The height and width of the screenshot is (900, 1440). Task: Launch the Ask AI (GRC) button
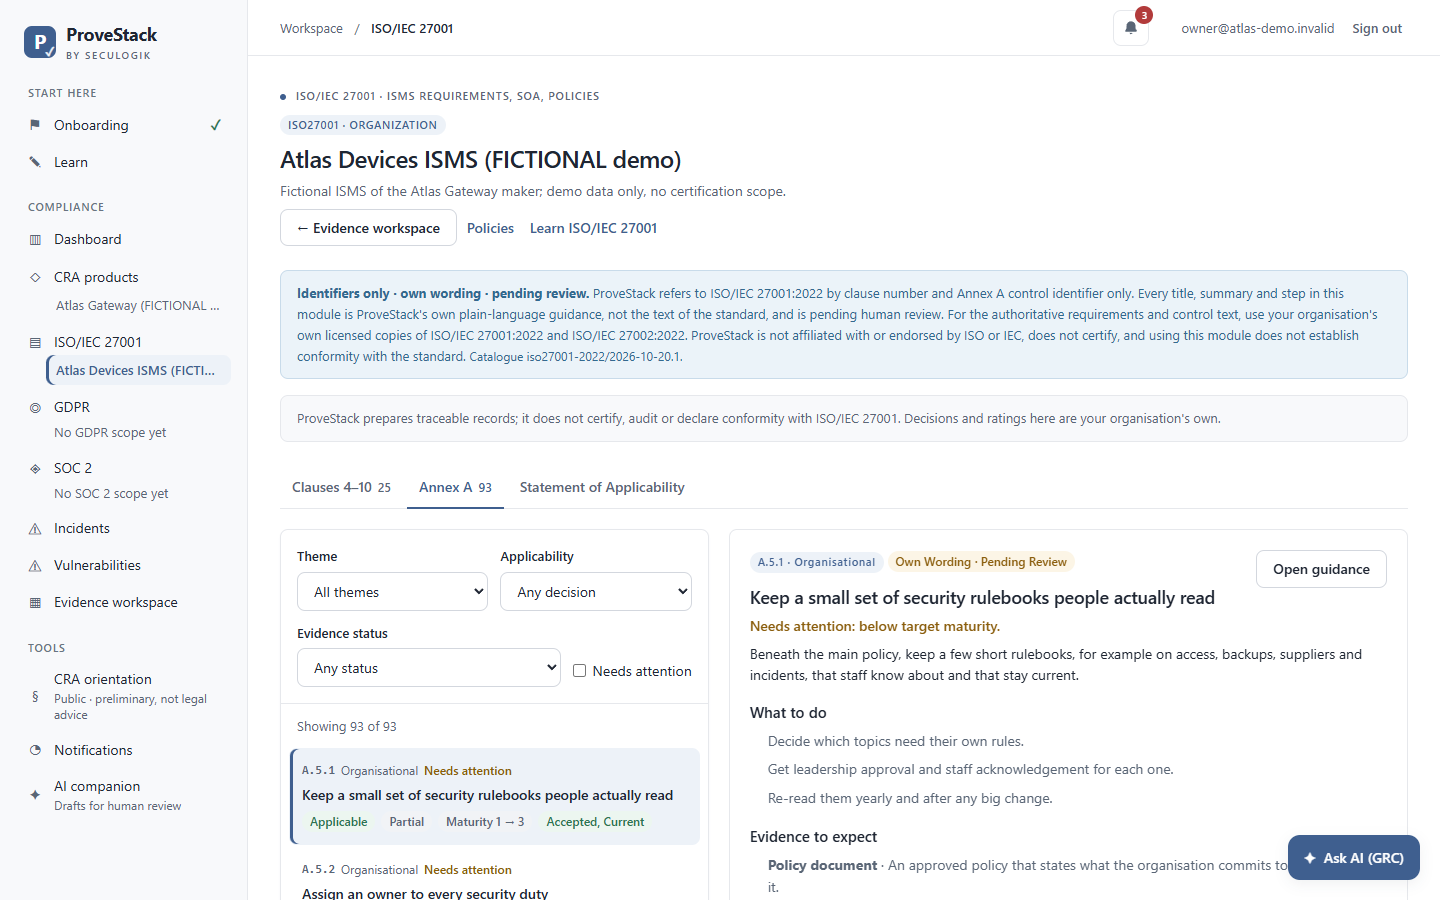coord(1354,858)
